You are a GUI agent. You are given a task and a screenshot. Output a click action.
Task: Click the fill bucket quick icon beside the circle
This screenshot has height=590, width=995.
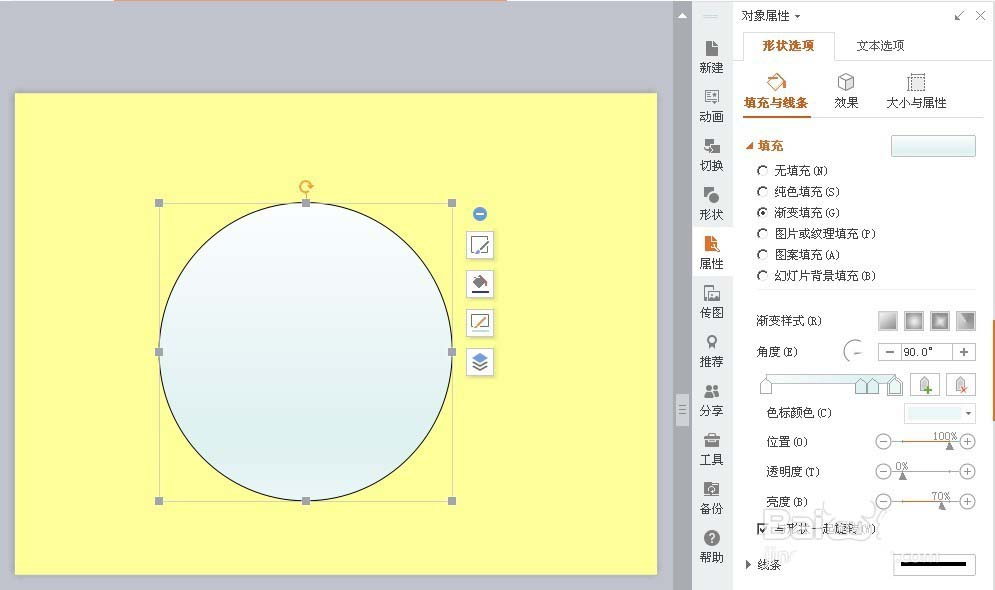pos(479,284)
